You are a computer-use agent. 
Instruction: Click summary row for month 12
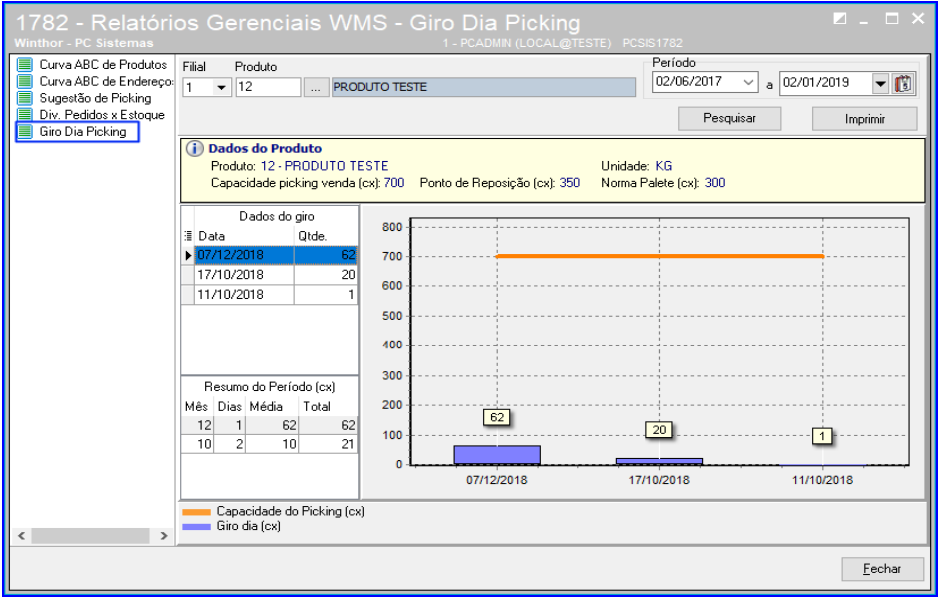point(269,425)
